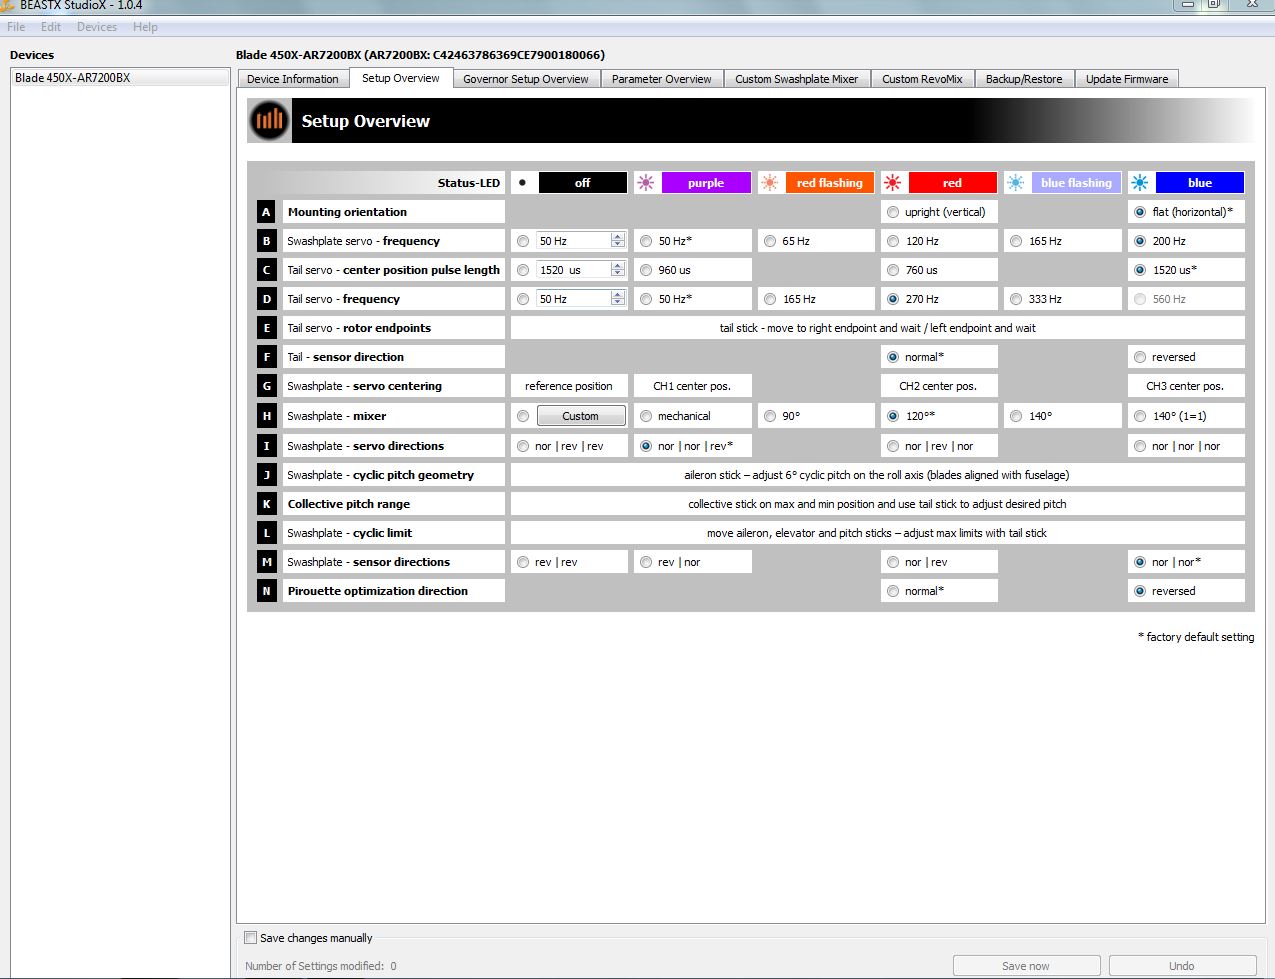This screenshot has width=1275, height=979.
Task: Click the letter I badge for servo directions
Action: point(266,446)
